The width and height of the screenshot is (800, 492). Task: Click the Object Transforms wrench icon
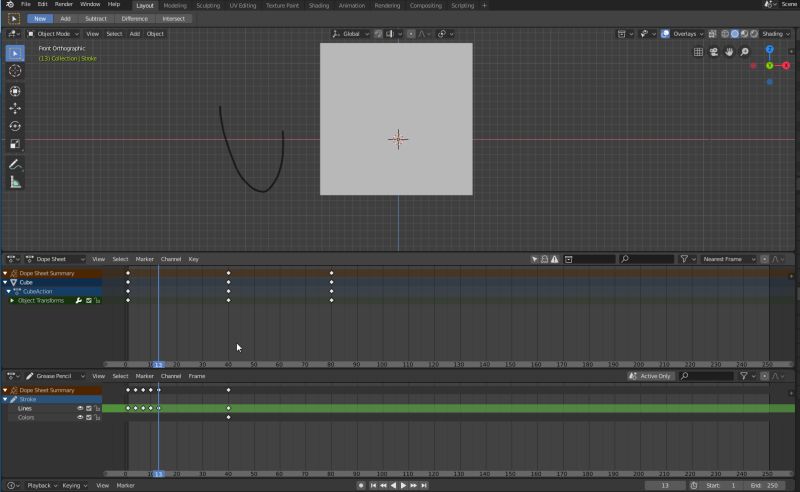click(x=79, y=301)
